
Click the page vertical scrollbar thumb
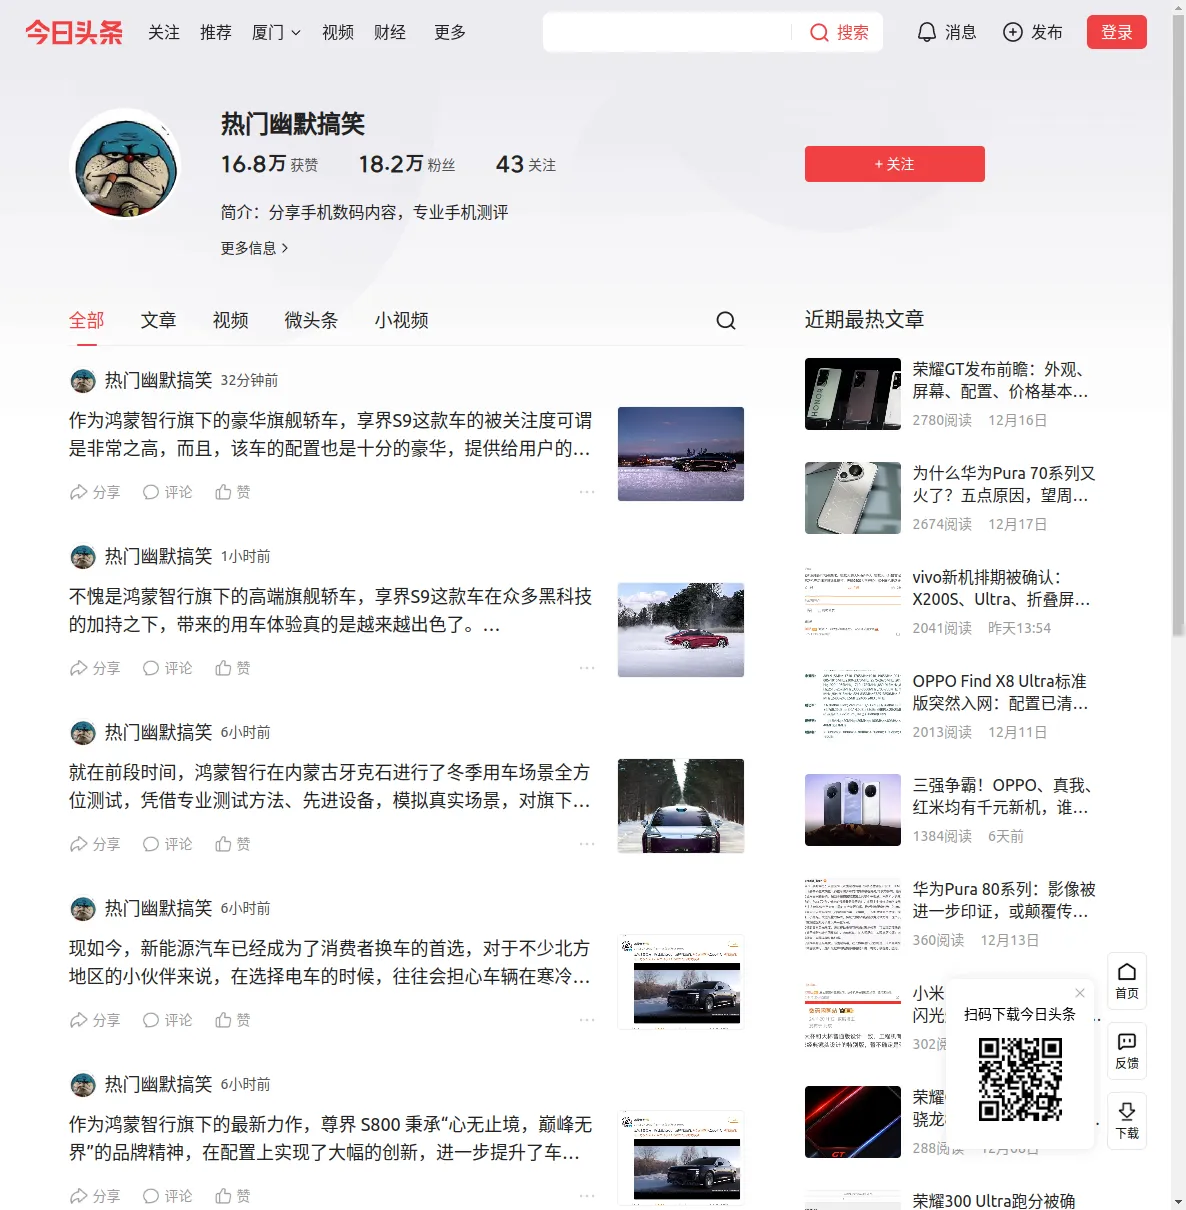click(x=1178, y=325)
